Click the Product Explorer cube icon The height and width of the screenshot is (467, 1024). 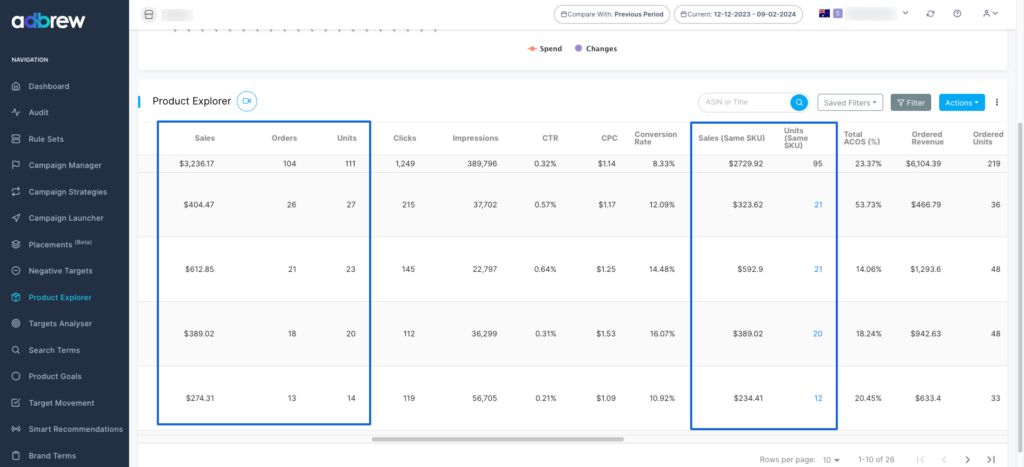point(16,297)
